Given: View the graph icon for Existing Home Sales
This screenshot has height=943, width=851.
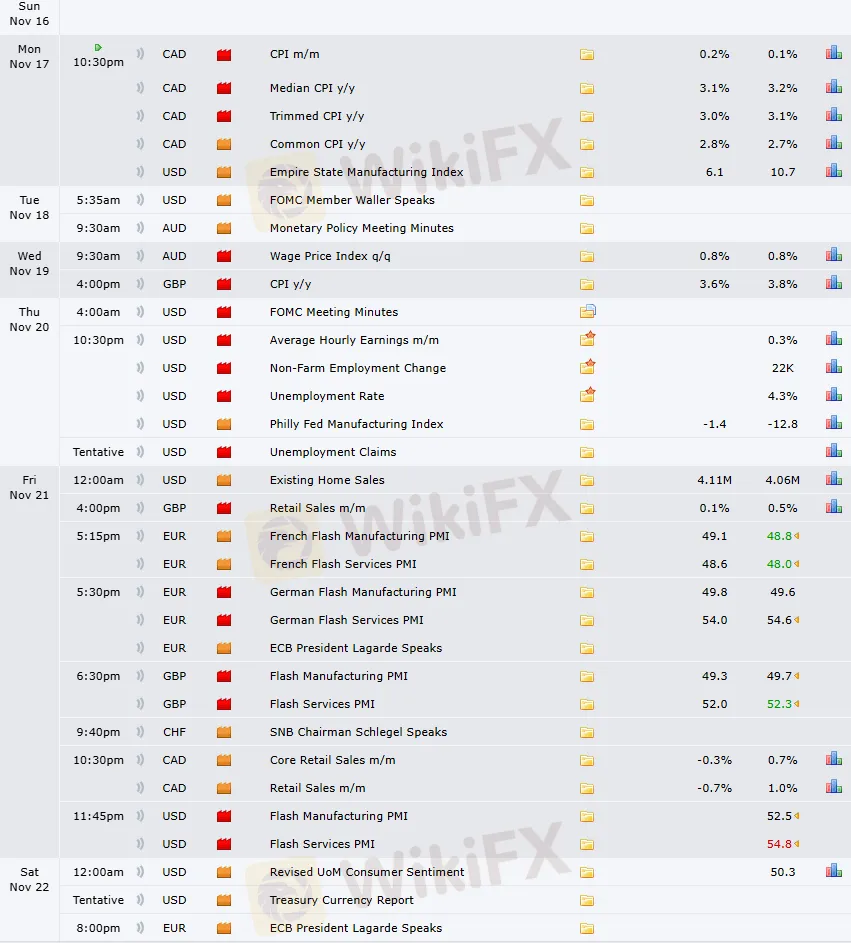Looking at the screenshot, I should (x=833, y=479).
